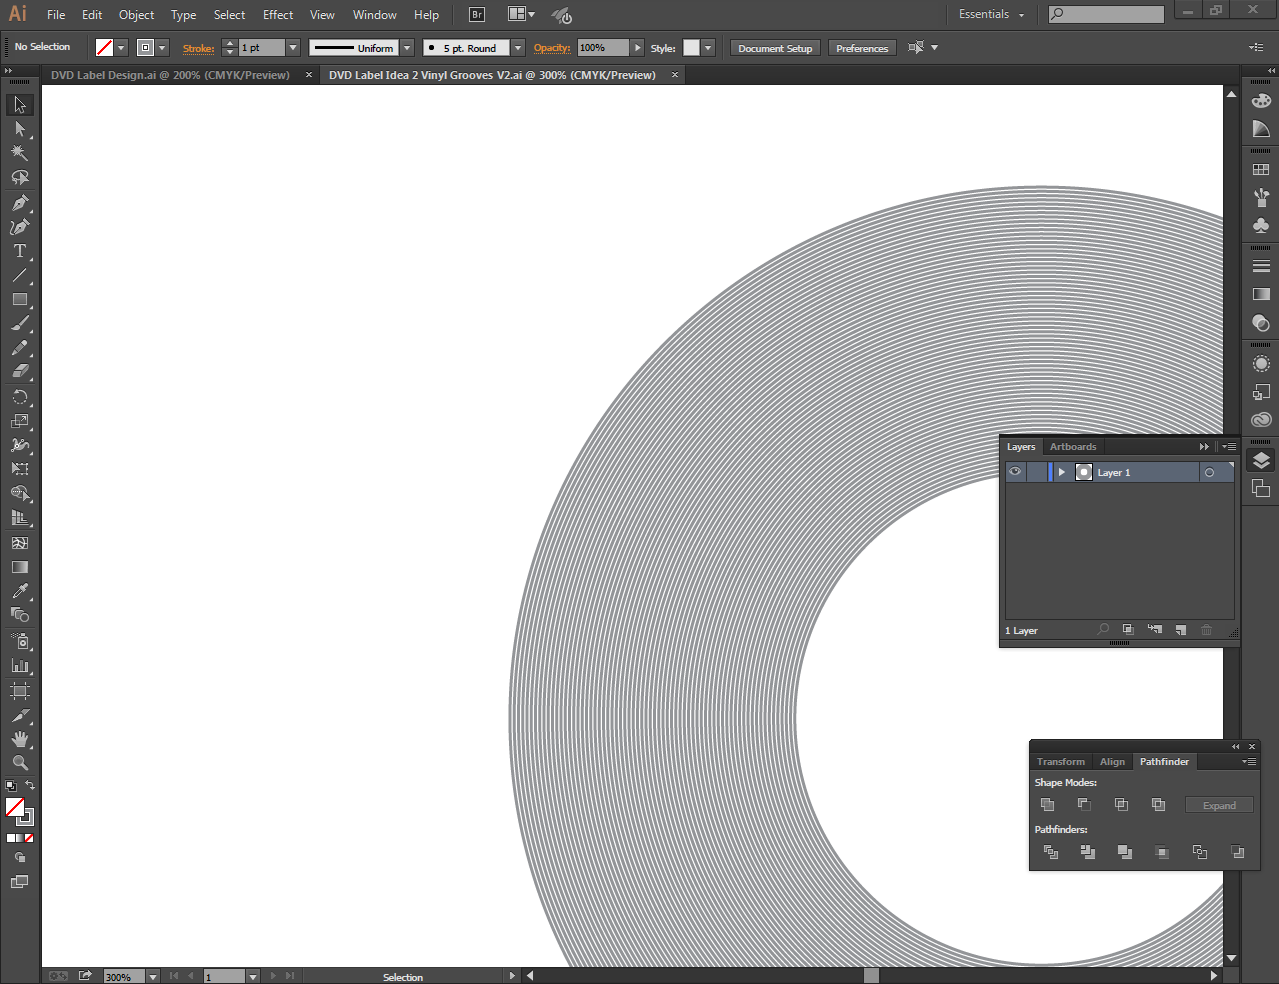The height and width of the screenshot is (984, 1279).
Task: Select the Type tool
Action: 20,251
